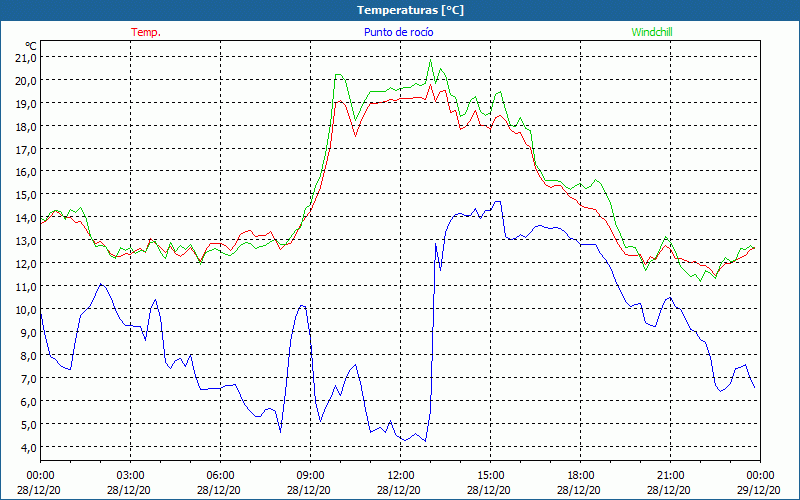
Task: Click the 14,0 y-axis value
Action: coord(26,217)
